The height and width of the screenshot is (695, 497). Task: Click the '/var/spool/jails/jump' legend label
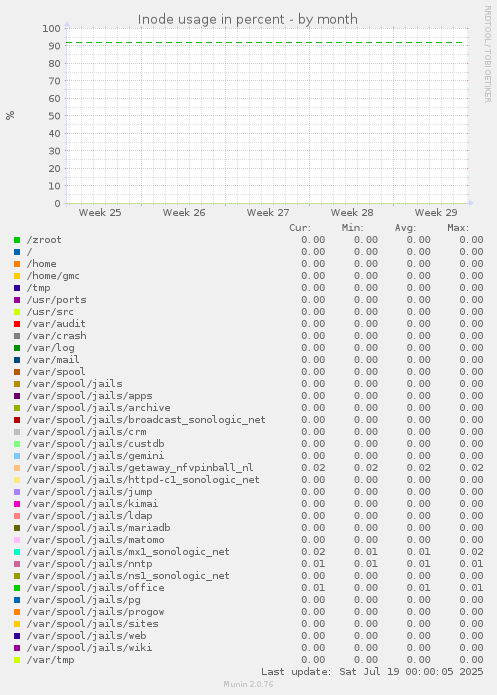coord(89,491)
